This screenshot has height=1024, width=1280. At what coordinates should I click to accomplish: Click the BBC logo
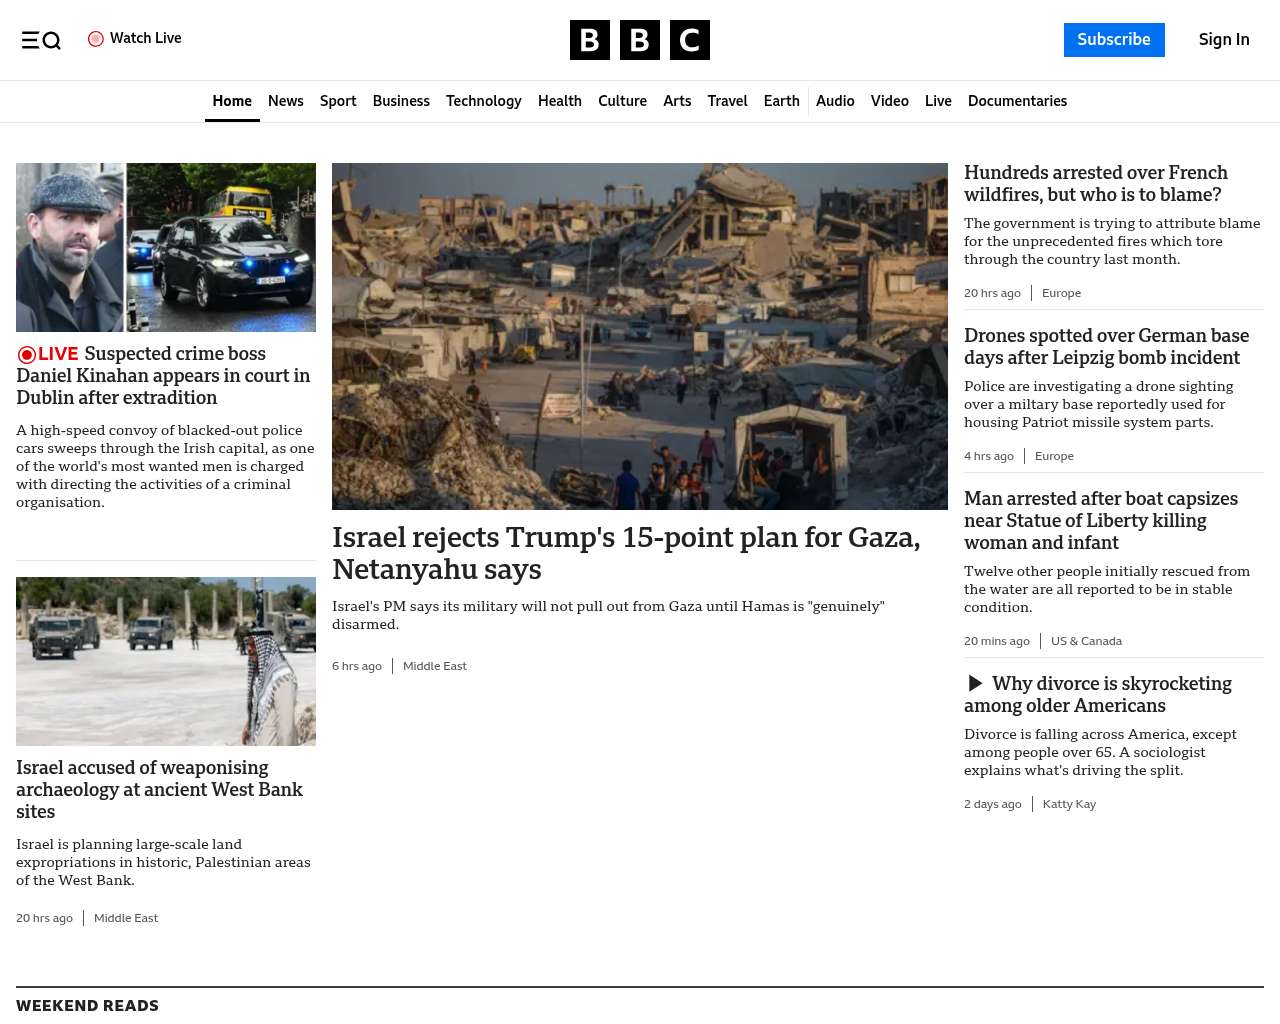[x=640, y=40]
